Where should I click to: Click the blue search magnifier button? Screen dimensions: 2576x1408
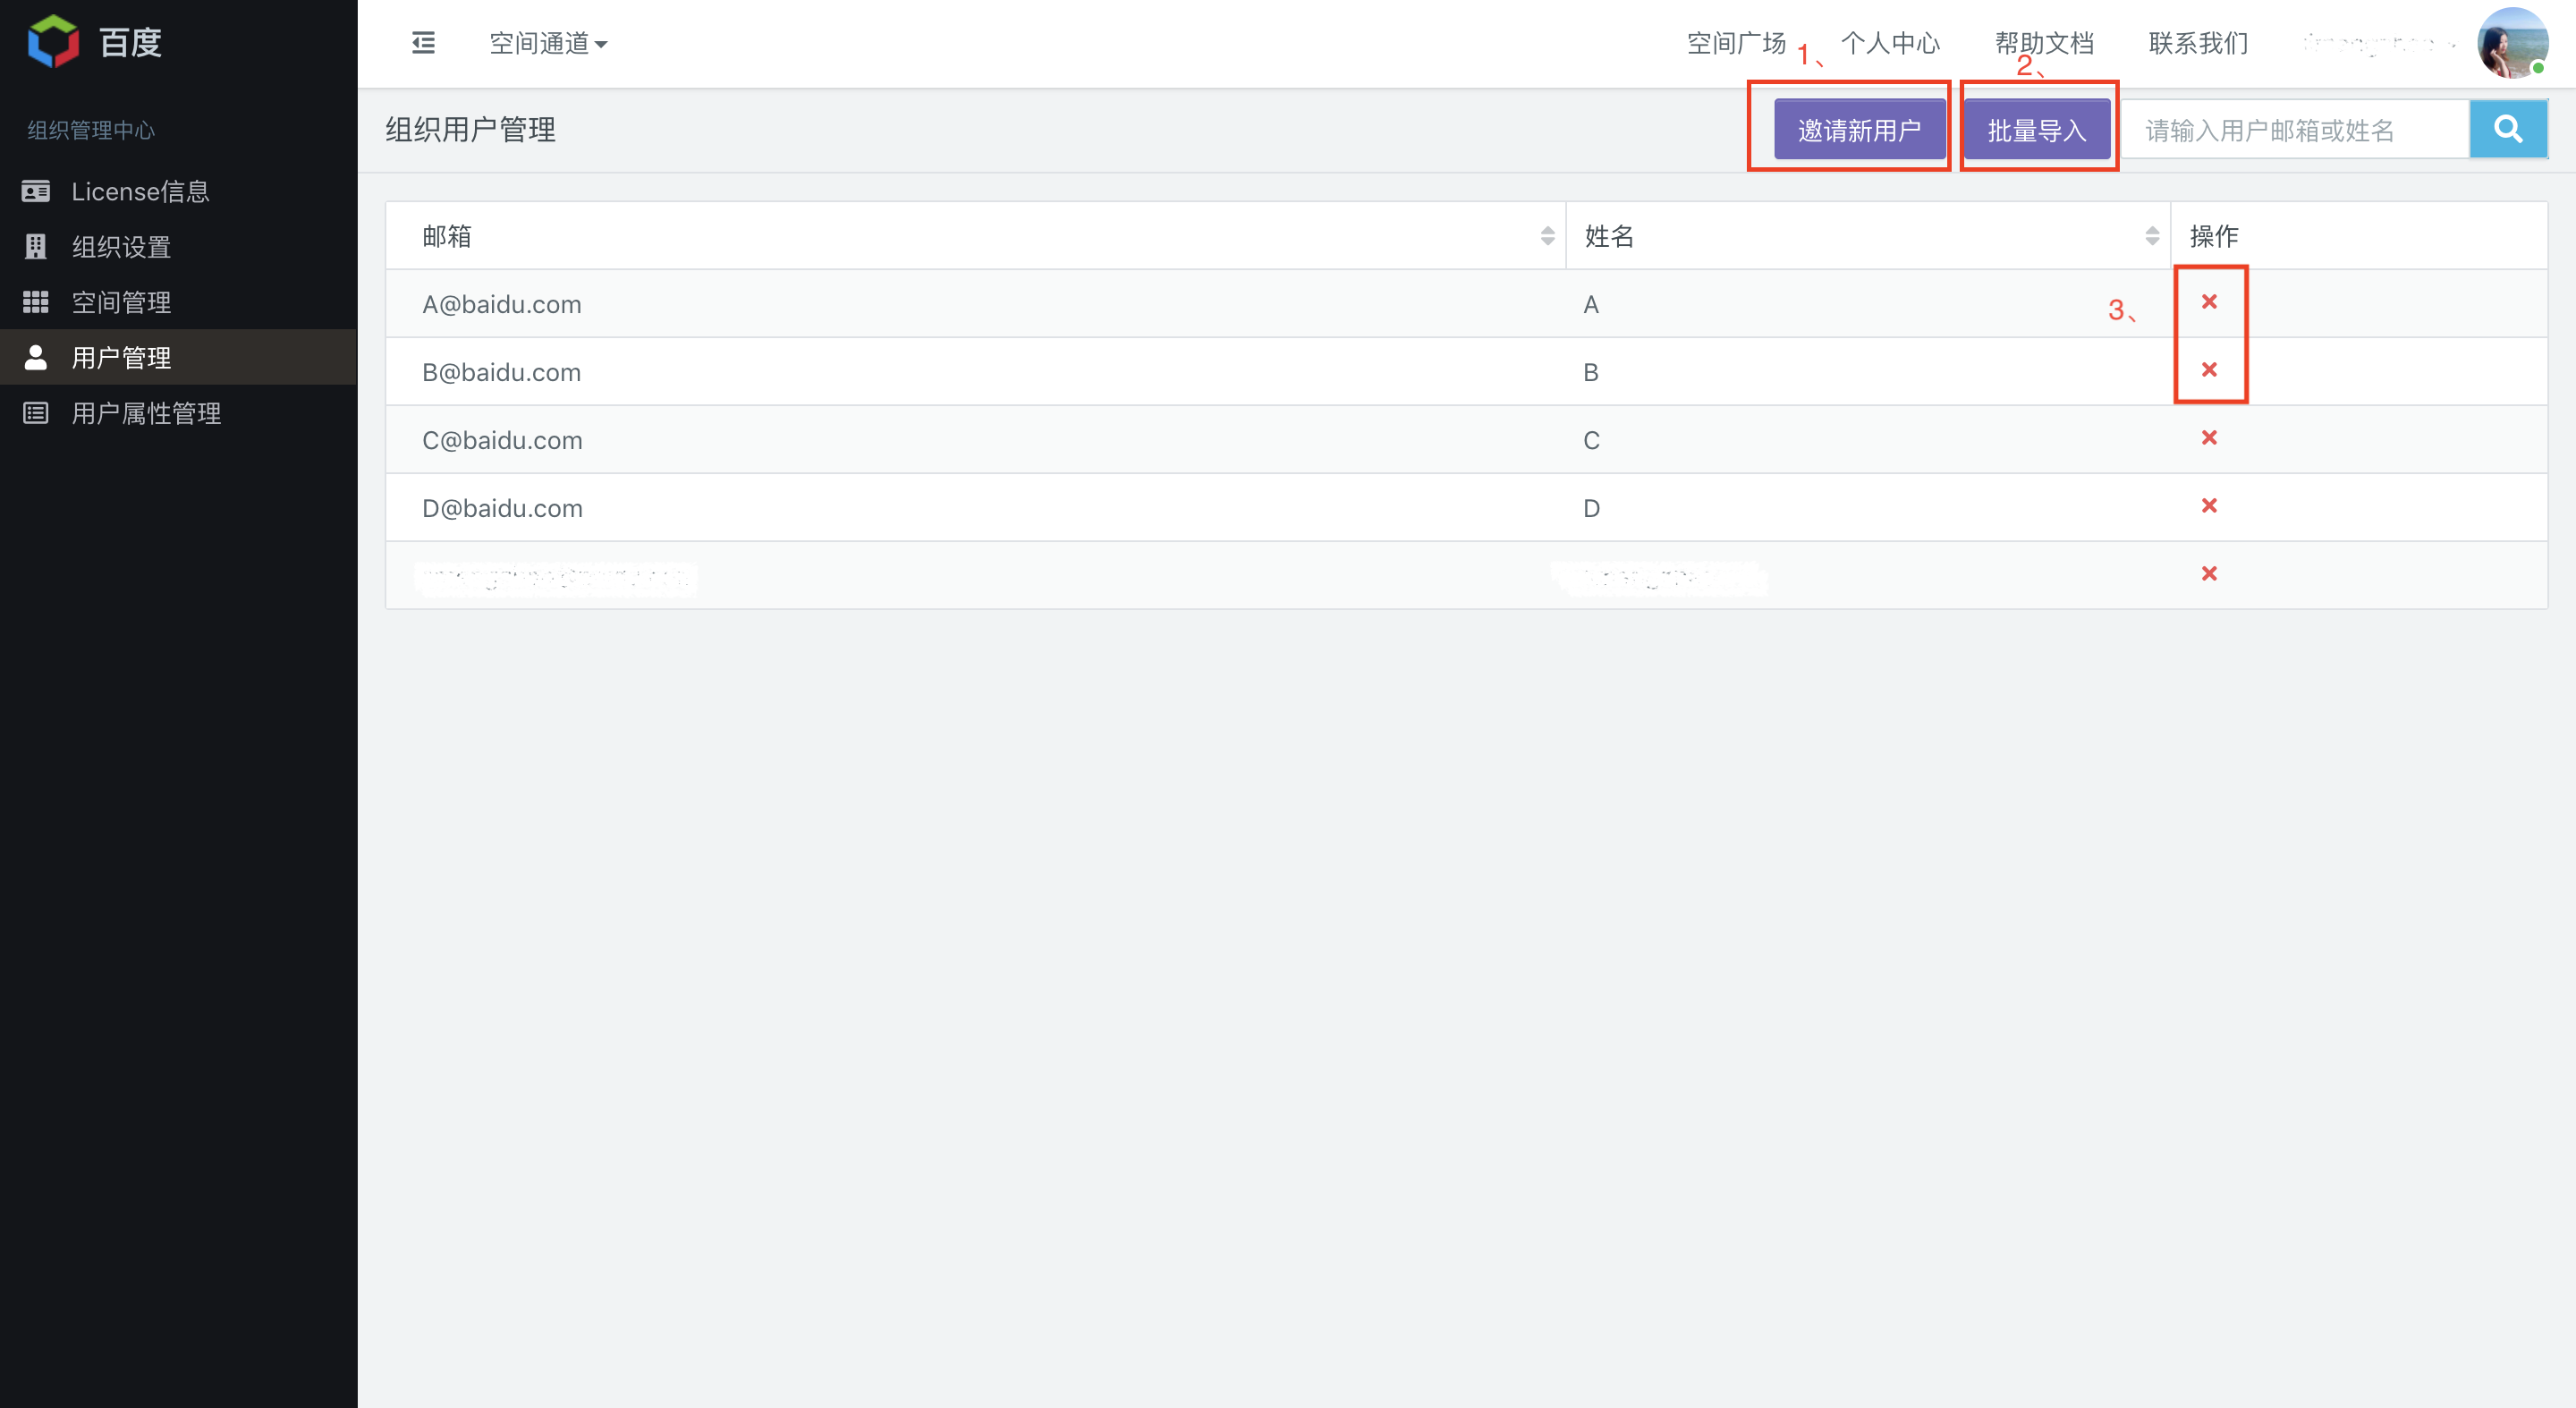(2507, 130)
